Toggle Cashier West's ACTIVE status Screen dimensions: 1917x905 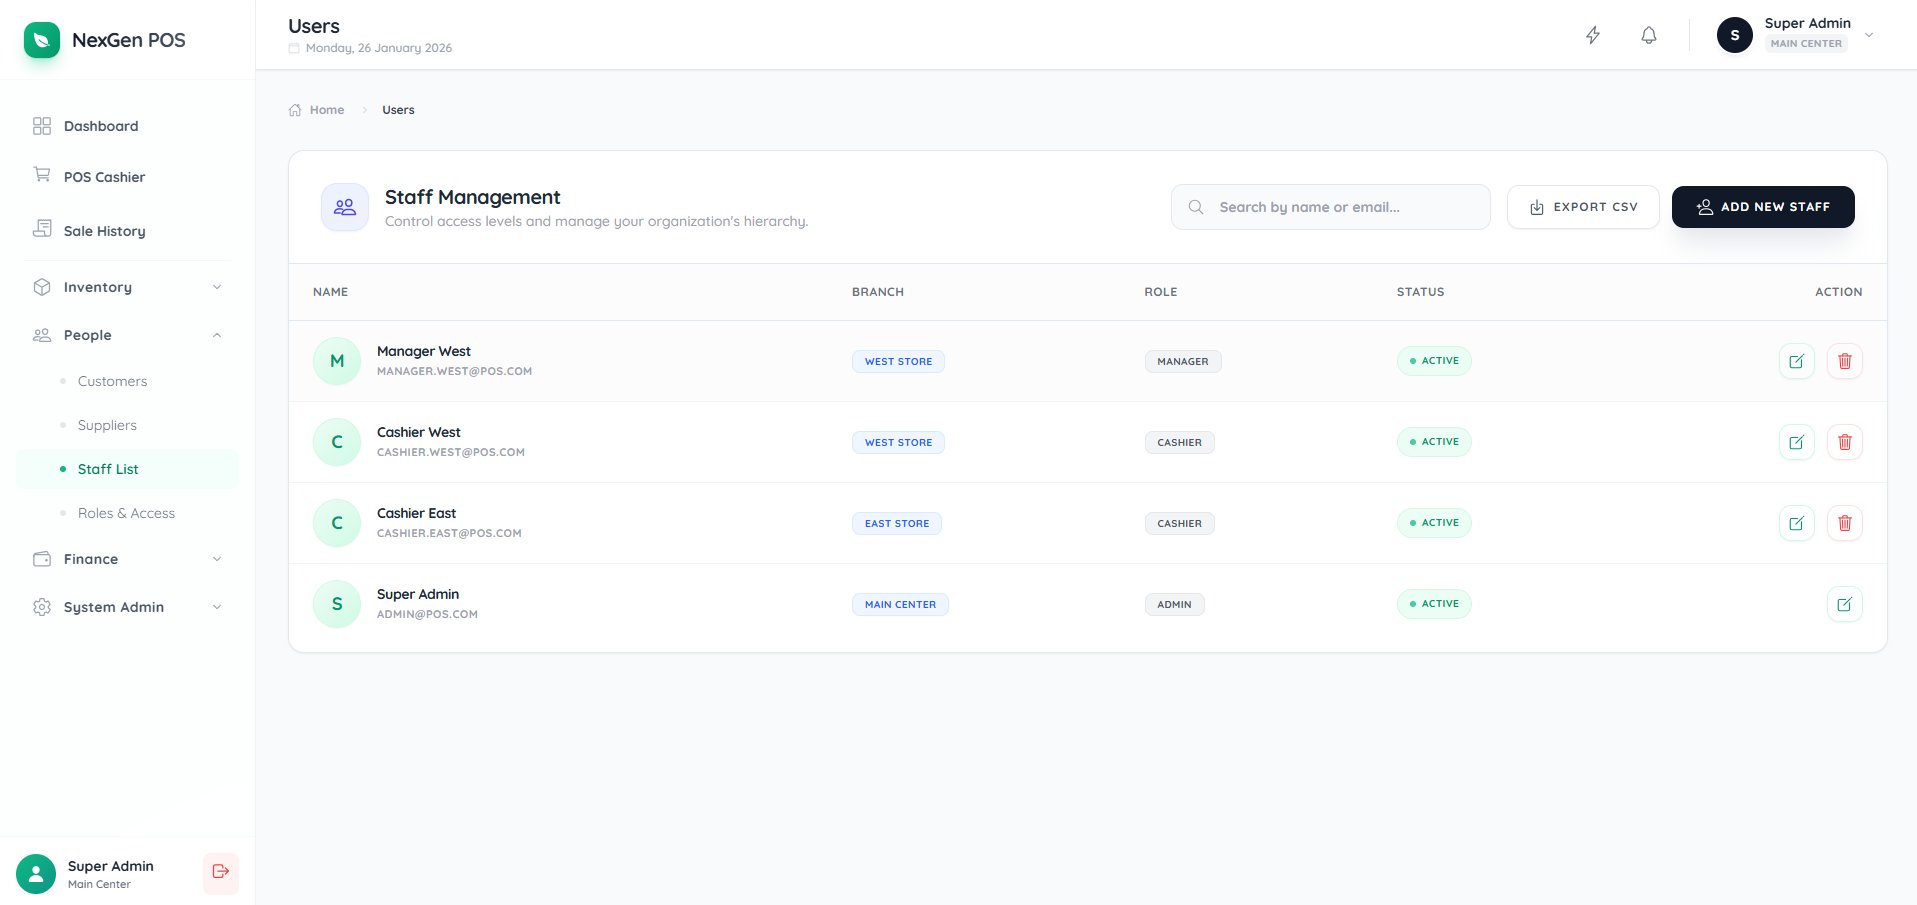click(1434, 442)
